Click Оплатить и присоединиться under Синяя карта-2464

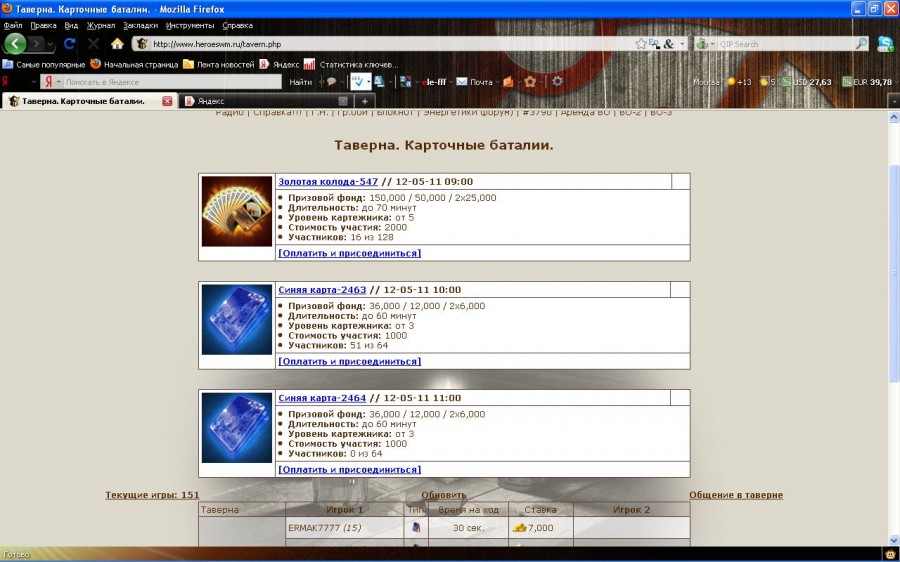click(x=350, y=470)
